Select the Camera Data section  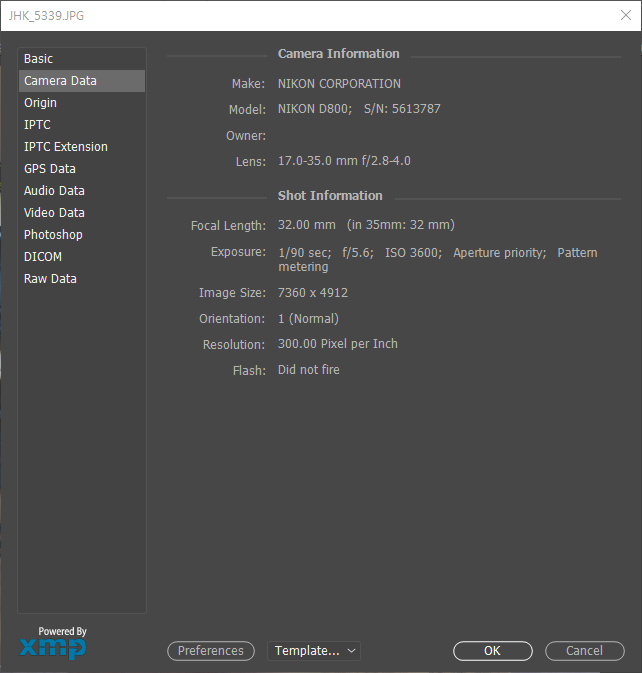click(82, 81)
